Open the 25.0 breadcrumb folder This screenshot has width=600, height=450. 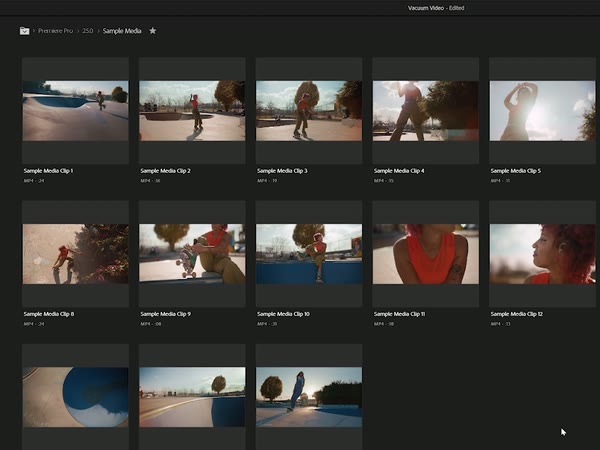(x=88, y=31)
